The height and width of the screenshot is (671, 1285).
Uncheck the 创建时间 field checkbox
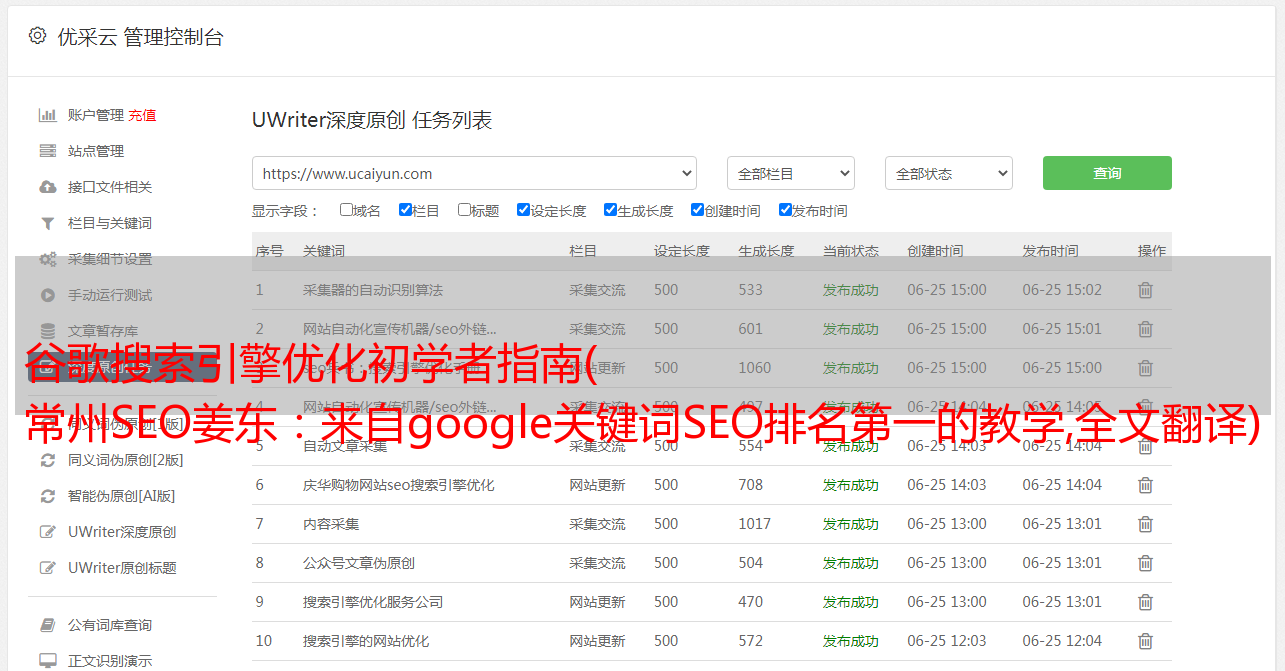697,210
